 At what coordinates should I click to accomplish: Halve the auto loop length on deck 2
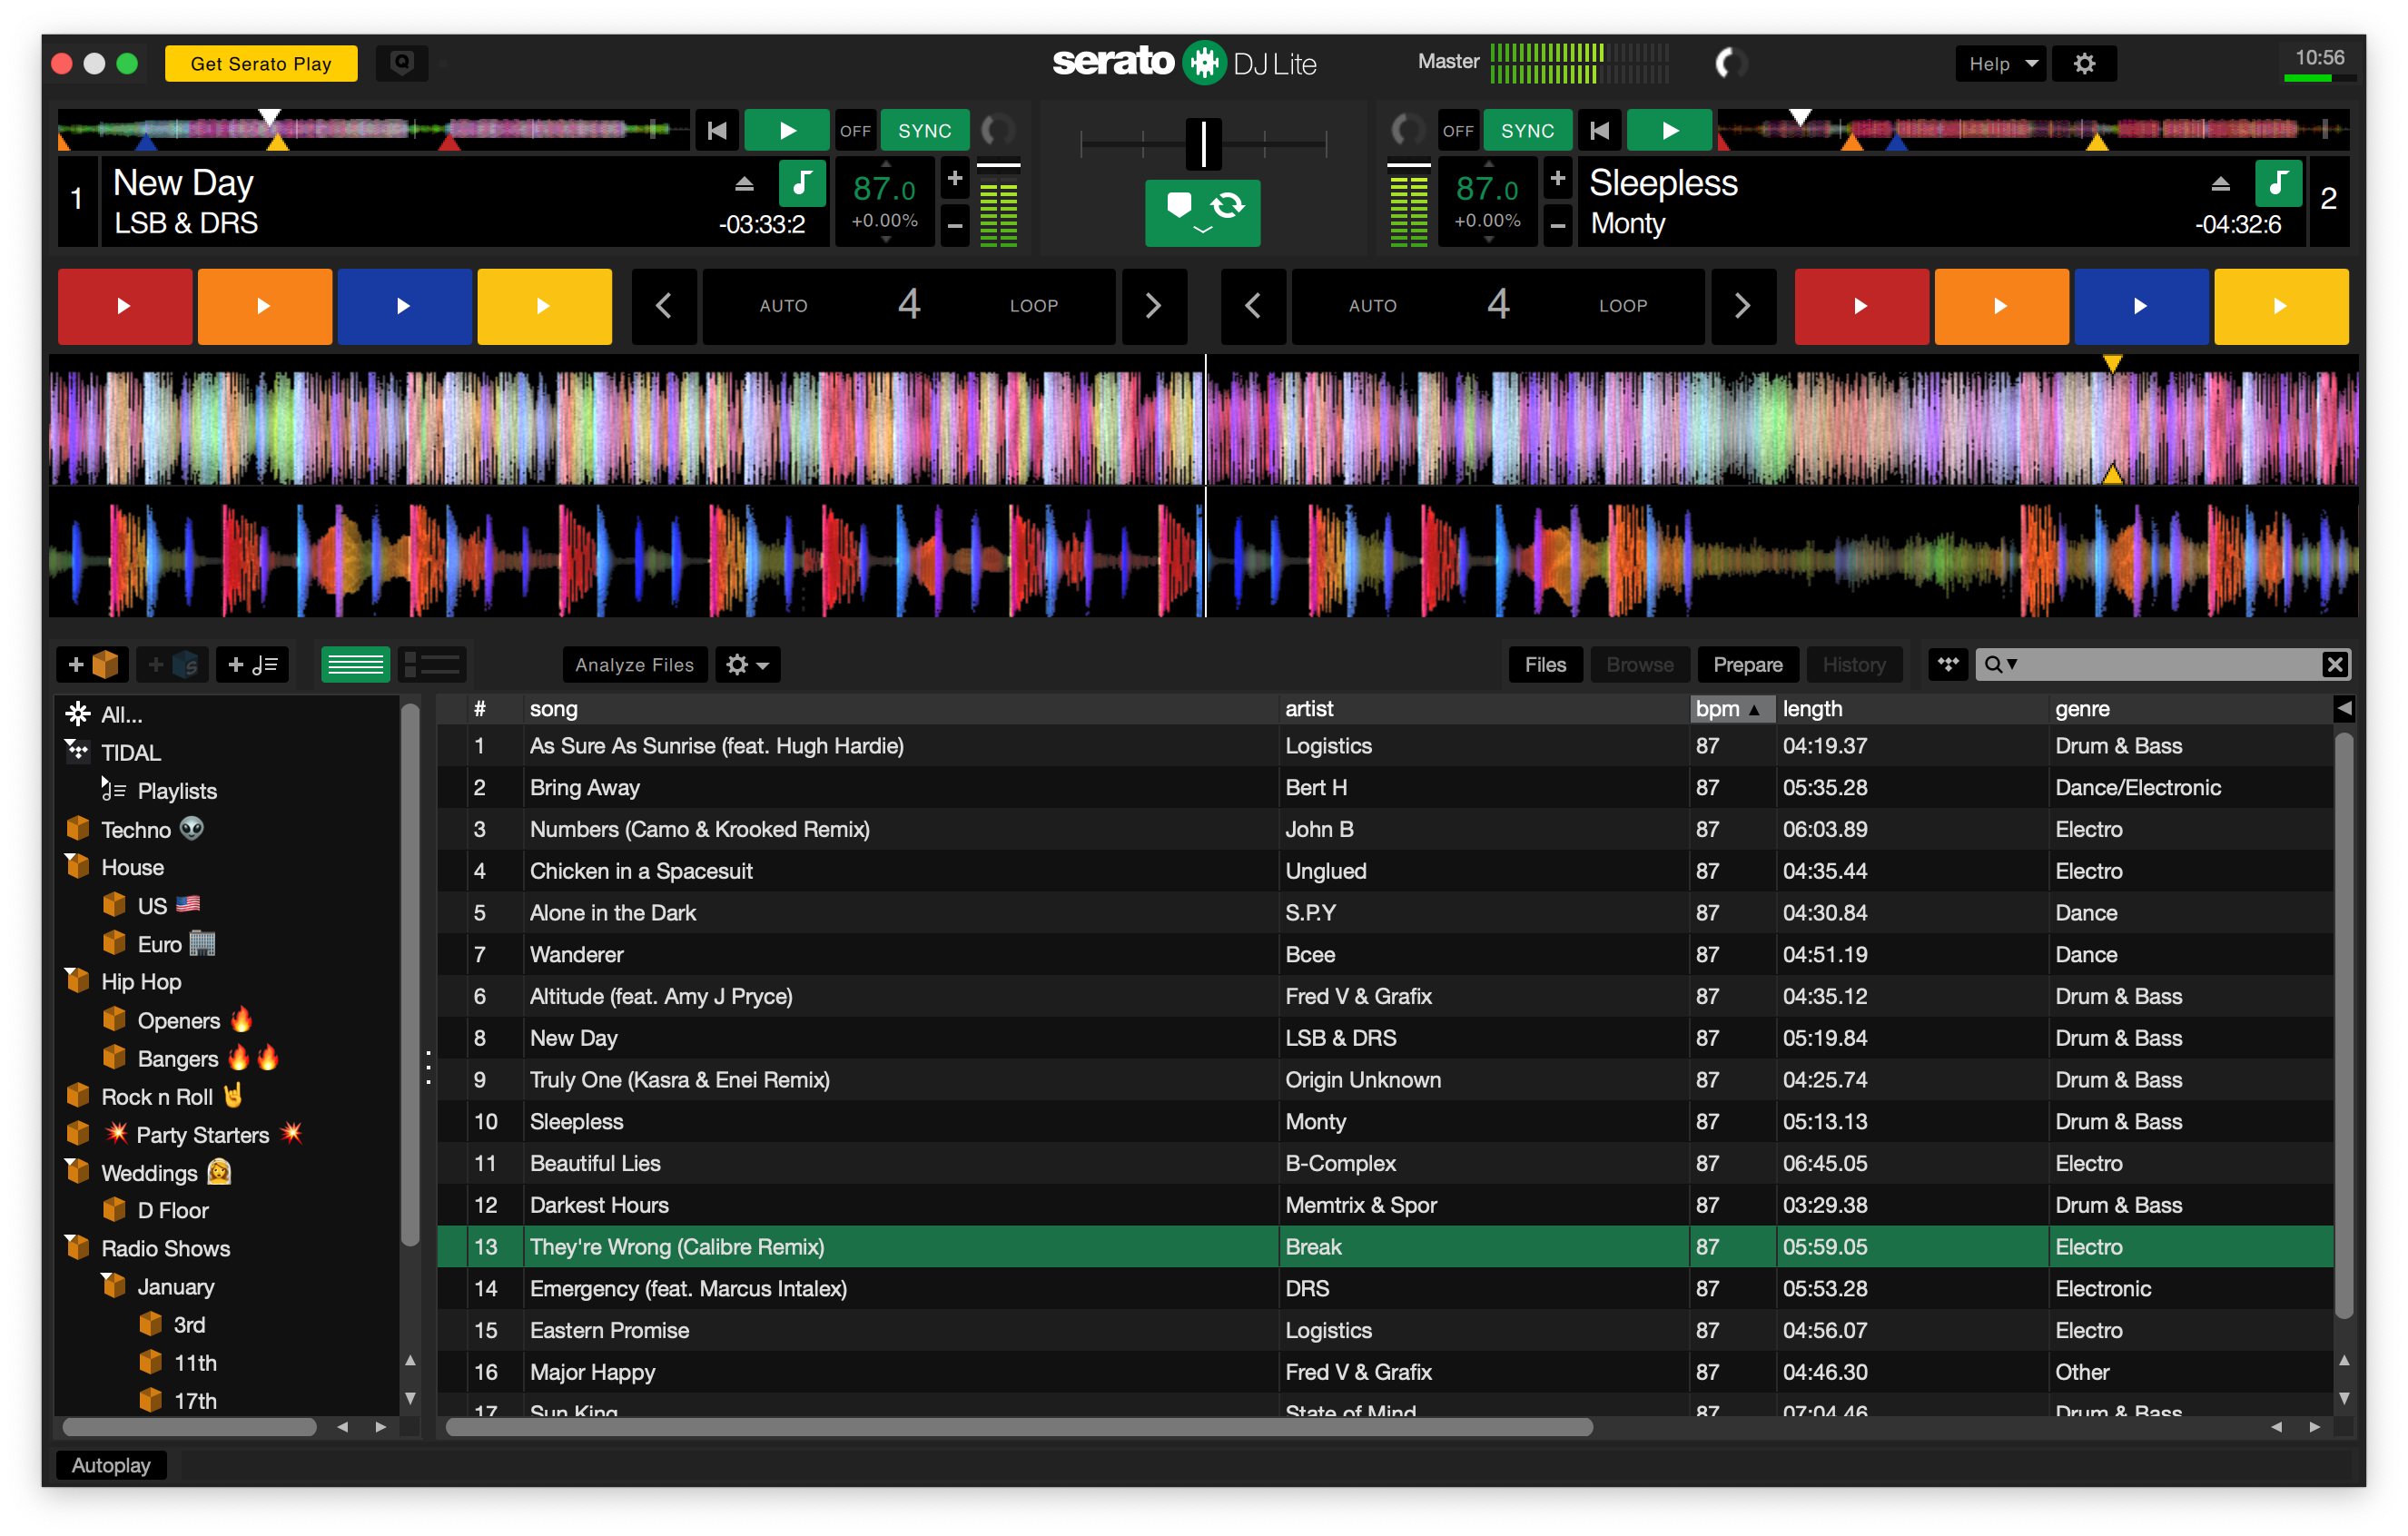coord(1253,306)
